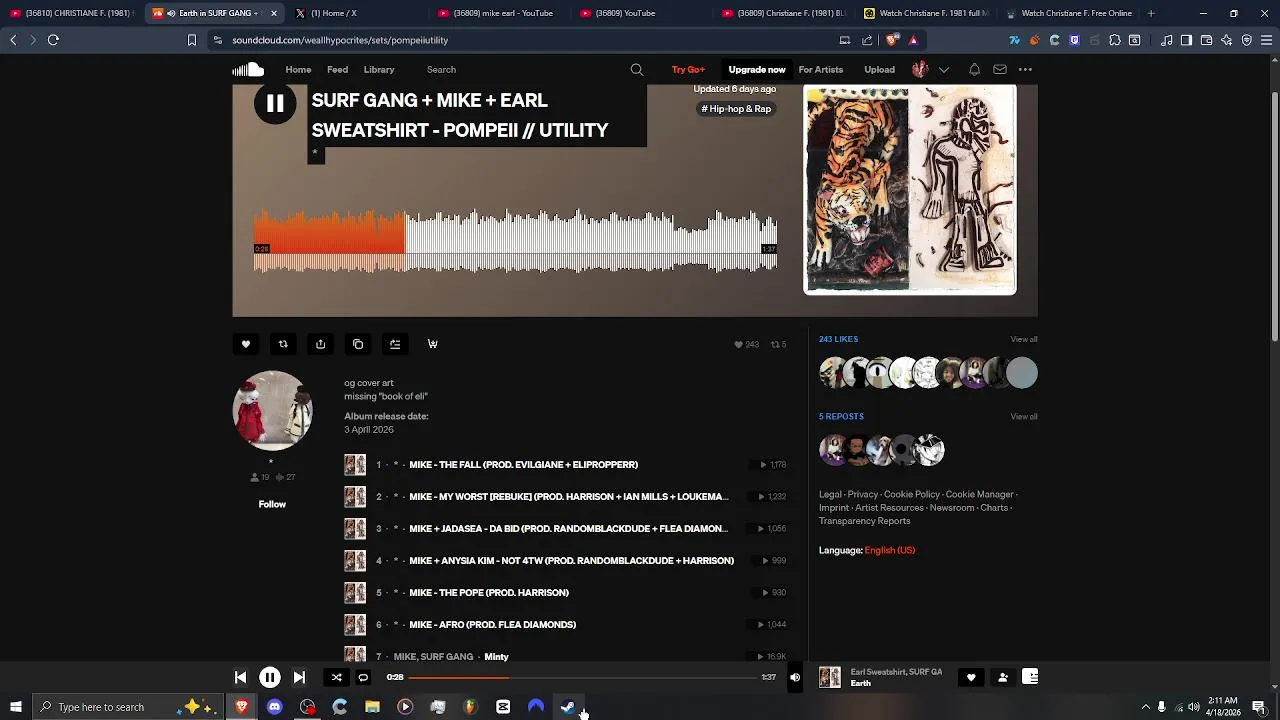This screenshot has height=720, width=1280.
Task: Bookmark this page icon in address bar
Action: click(x=192, y=40)
